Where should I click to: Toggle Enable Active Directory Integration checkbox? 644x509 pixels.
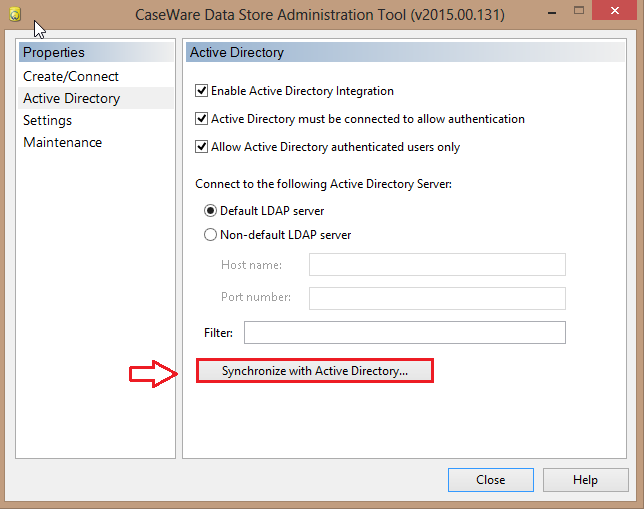202,91
